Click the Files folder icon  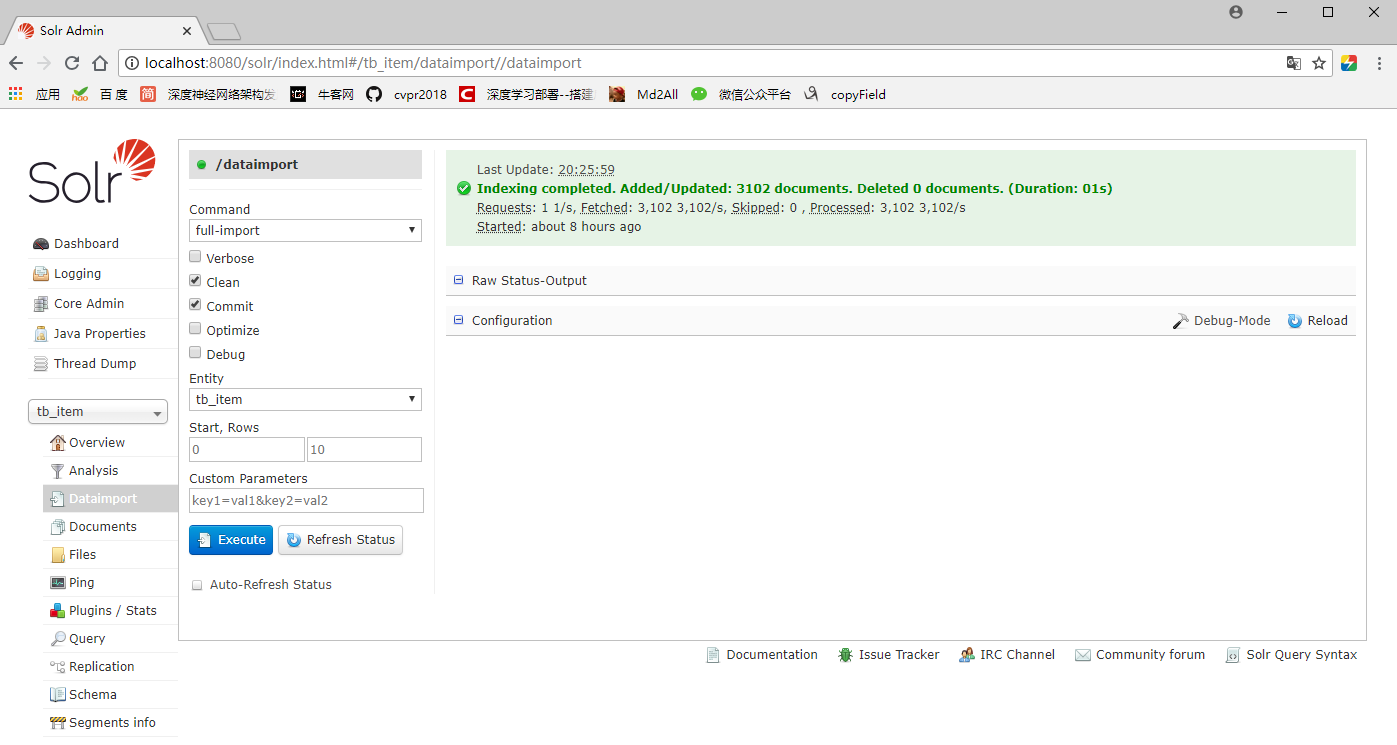point(58,554)
